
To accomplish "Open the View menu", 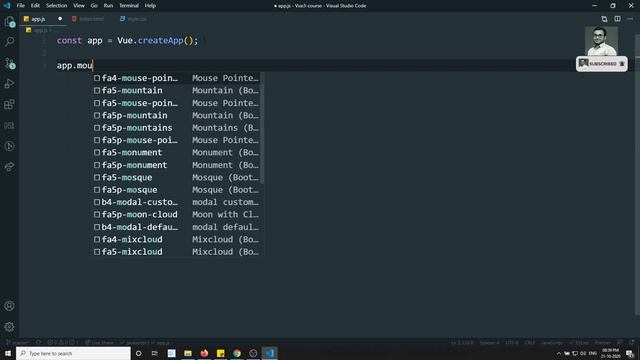I will click(79, 6).
